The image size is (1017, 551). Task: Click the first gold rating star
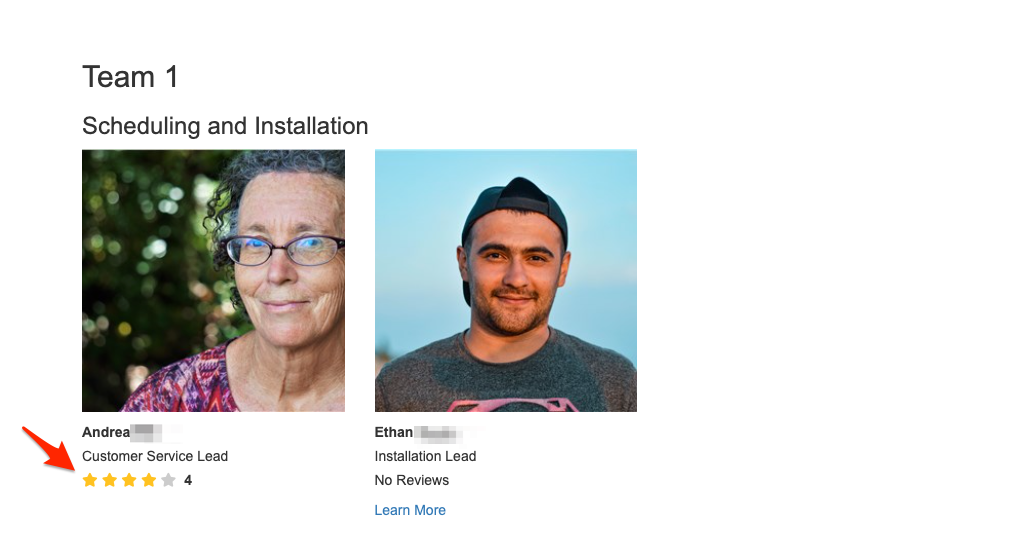90,481
